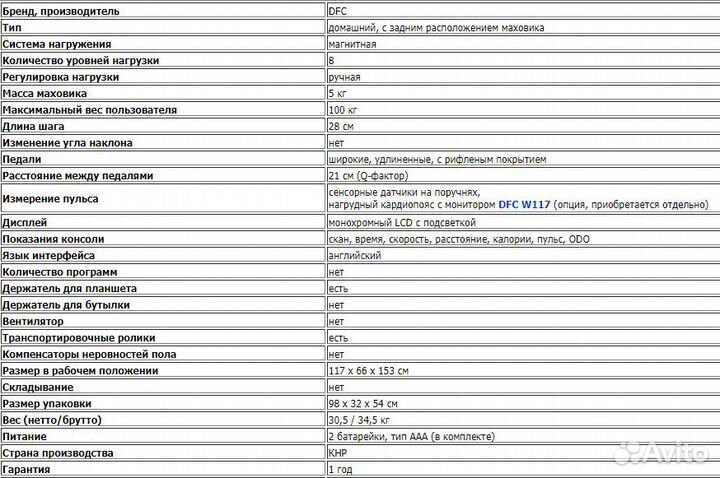Click the 'английский' interface language value
720x478 pixels.
click(x=354, y=256)
